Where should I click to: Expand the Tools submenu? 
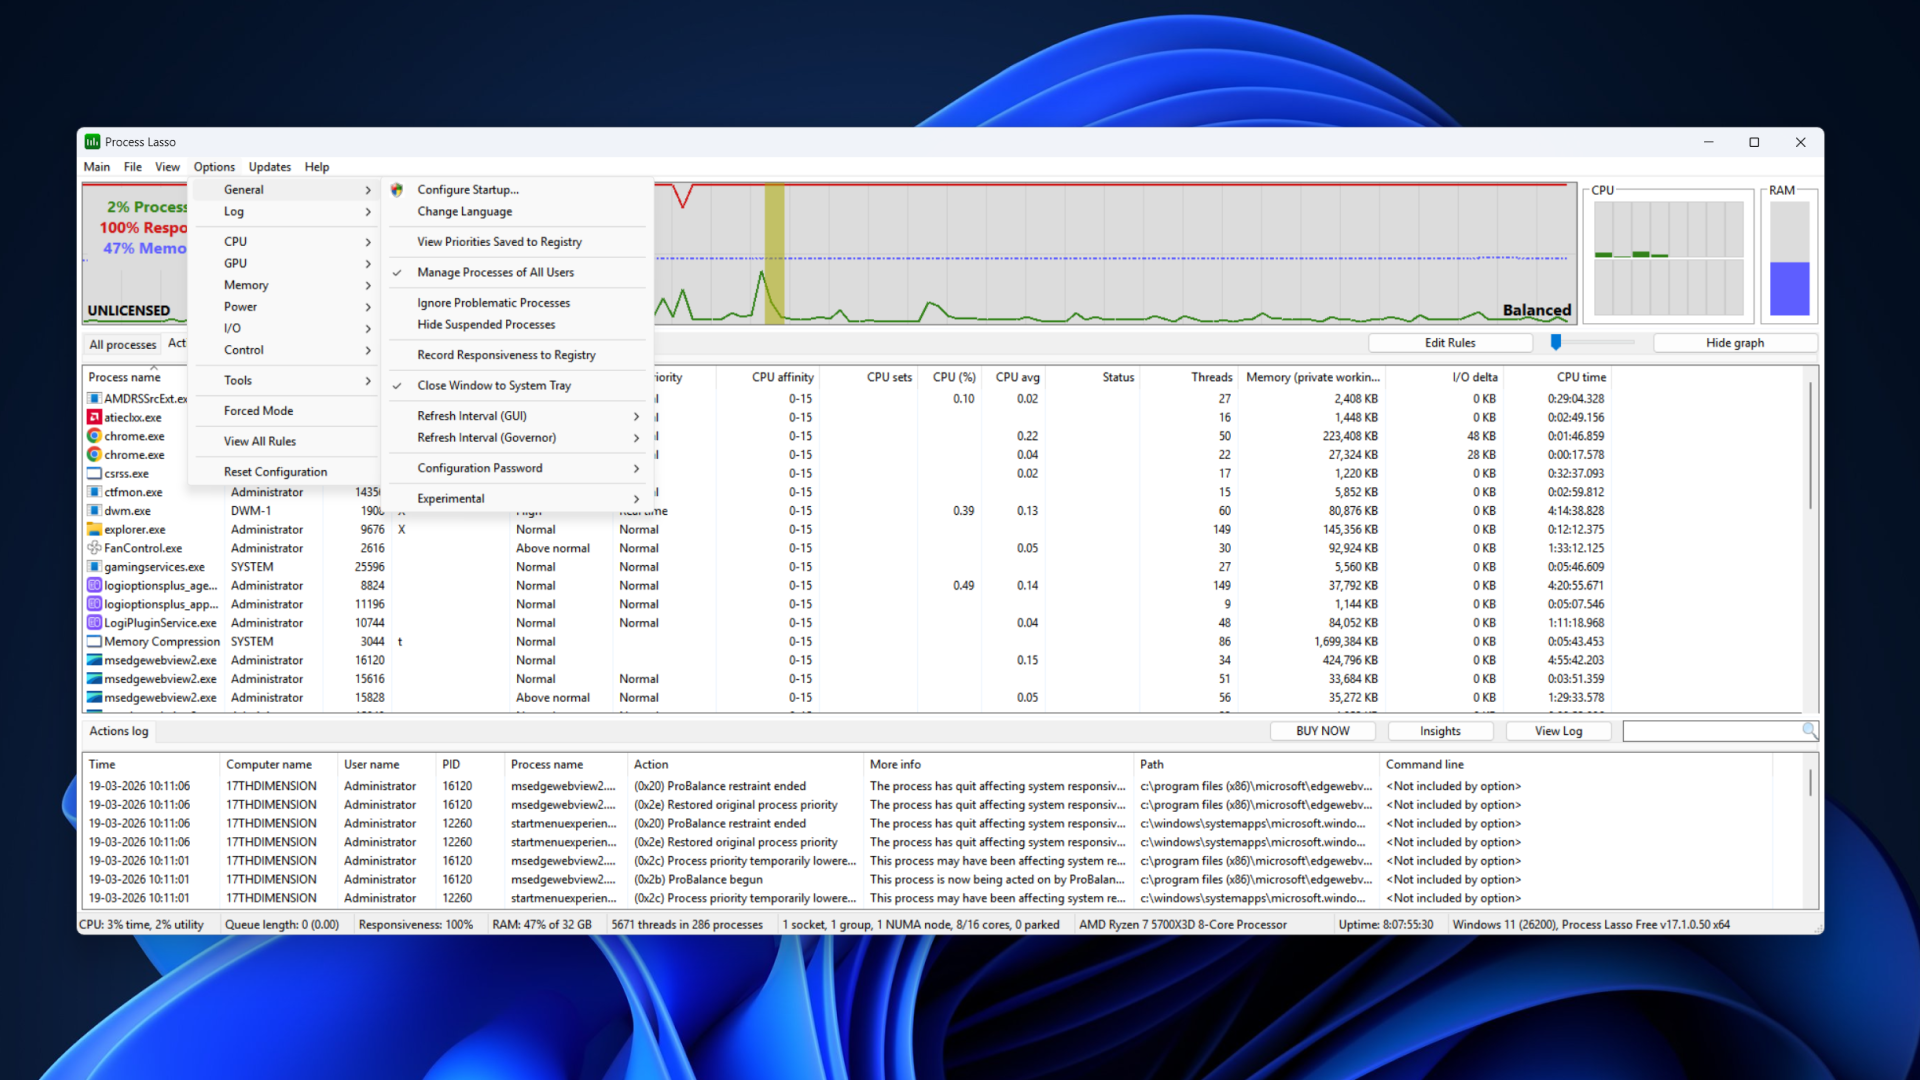(x=285, y=381)
